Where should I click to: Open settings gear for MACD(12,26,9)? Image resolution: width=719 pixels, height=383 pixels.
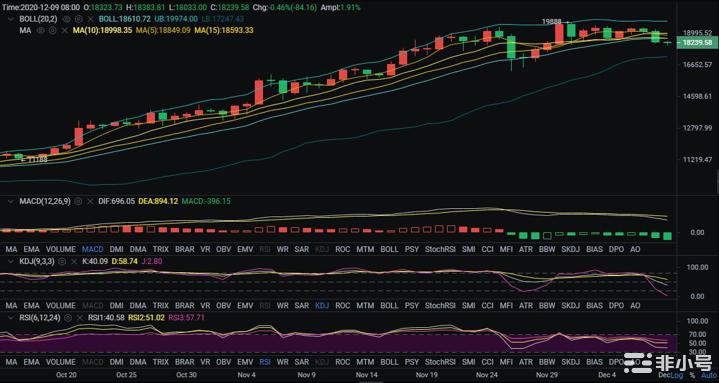click(x=78, y=201)
